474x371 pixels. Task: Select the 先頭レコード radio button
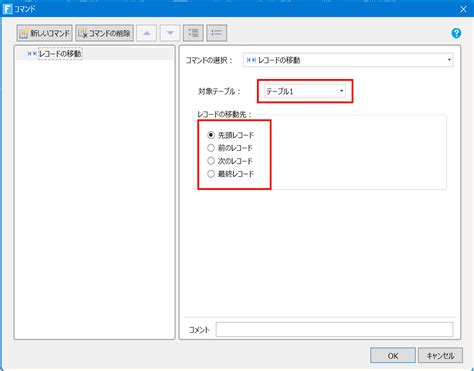point(211,135)
